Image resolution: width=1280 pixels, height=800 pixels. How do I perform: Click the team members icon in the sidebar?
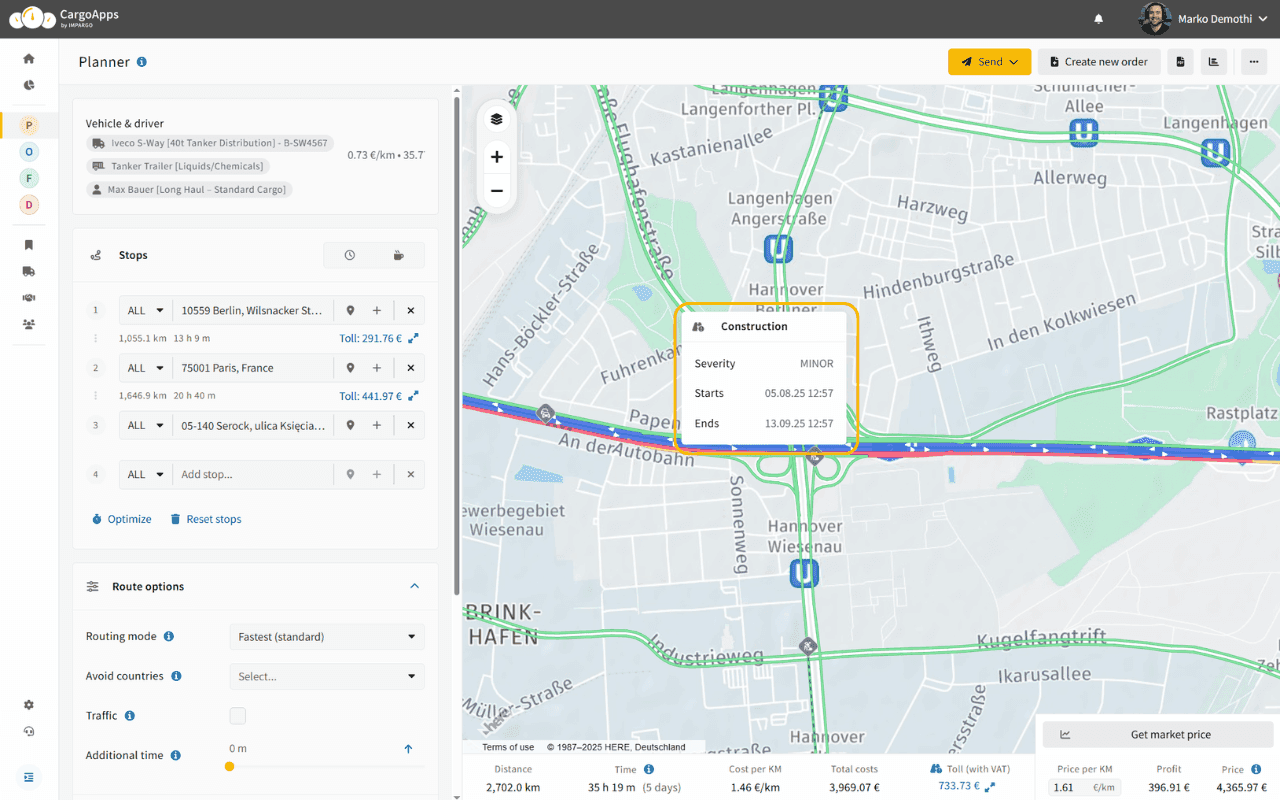point(28,324)
